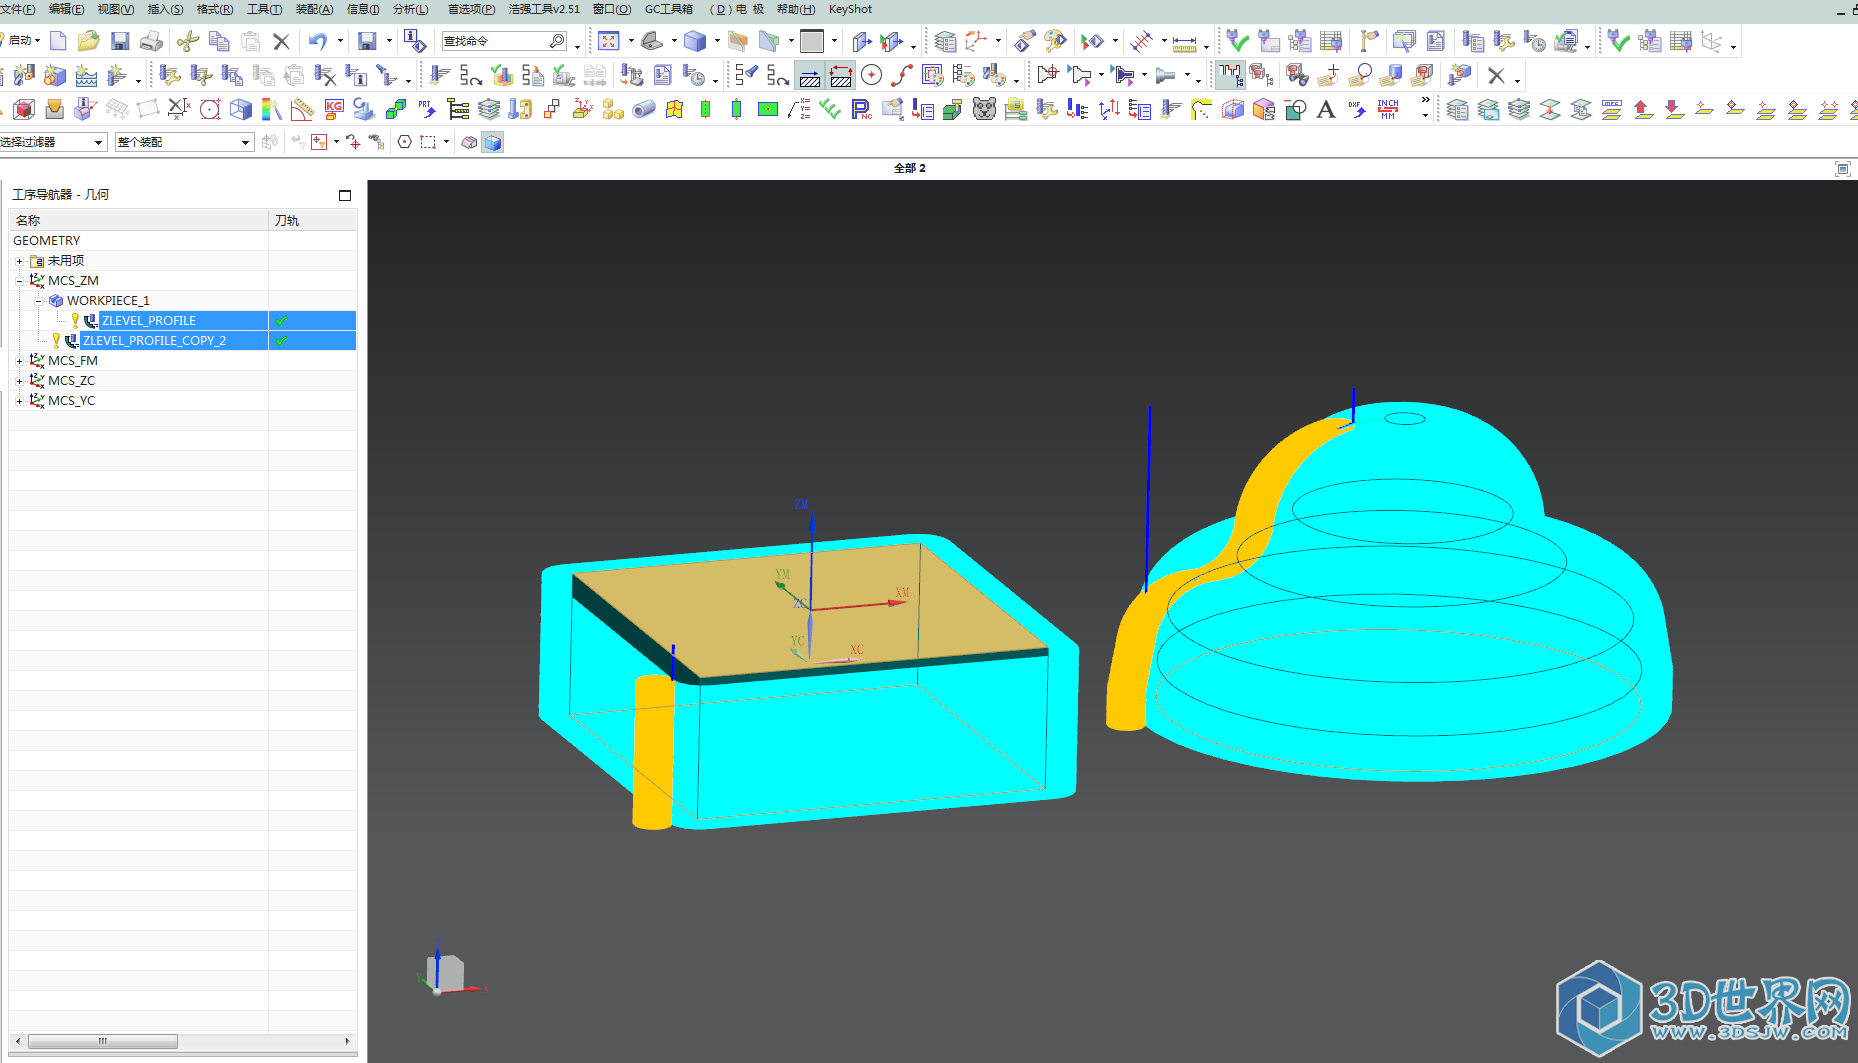Click the red down arrow layer icon

1674,109
